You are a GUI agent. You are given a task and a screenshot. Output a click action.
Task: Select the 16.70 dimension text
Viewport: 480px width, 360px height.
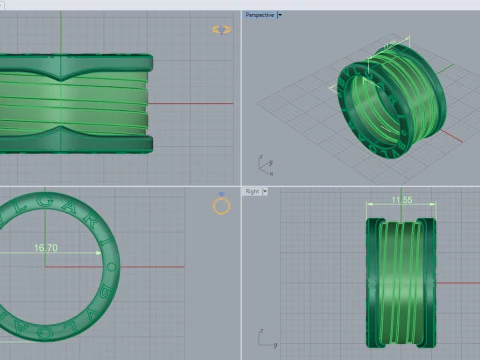click(x=46, y=248)
